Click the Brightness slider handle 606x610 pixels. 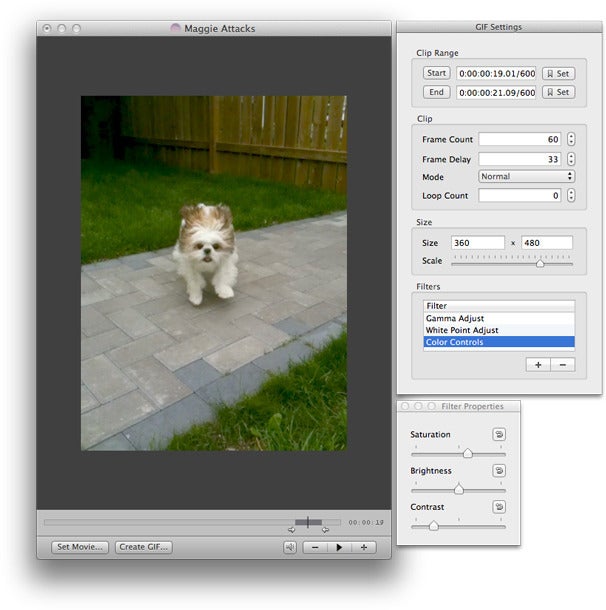459,489
